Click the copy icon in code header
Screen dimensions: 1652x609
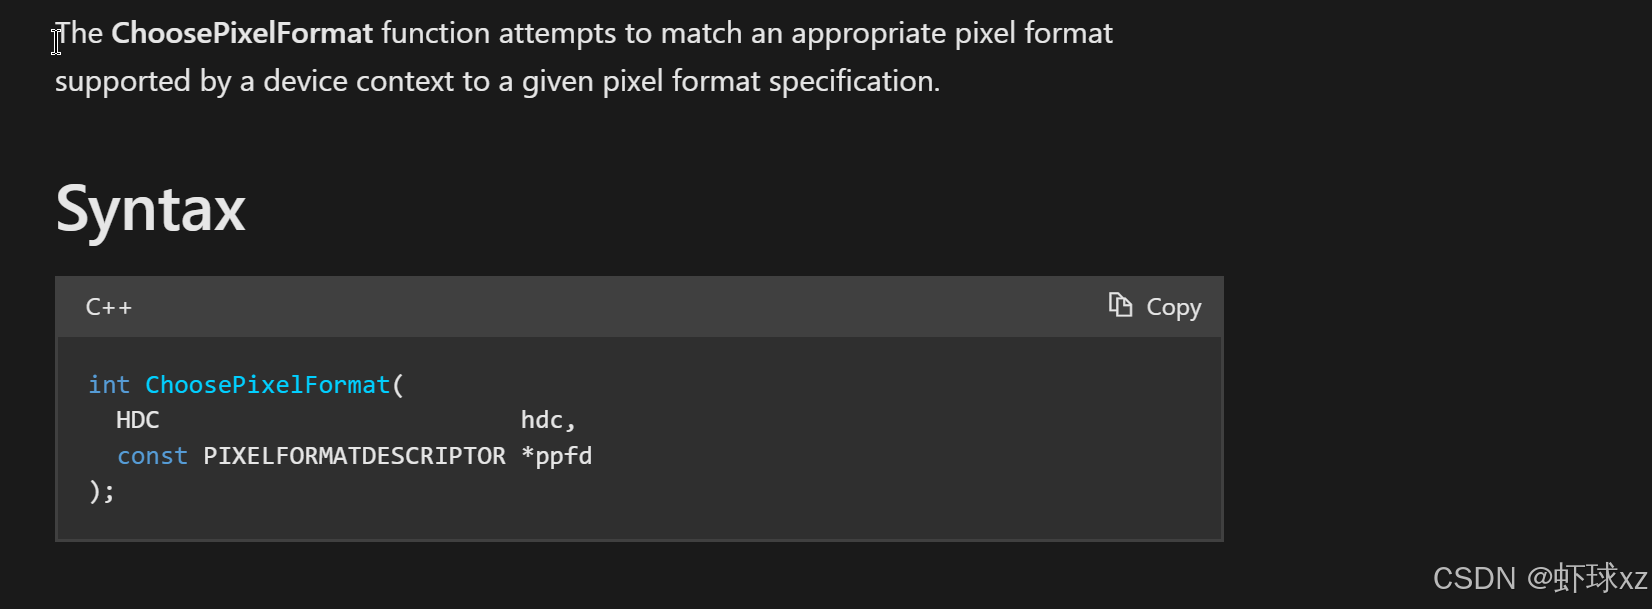coord(1120,305)
